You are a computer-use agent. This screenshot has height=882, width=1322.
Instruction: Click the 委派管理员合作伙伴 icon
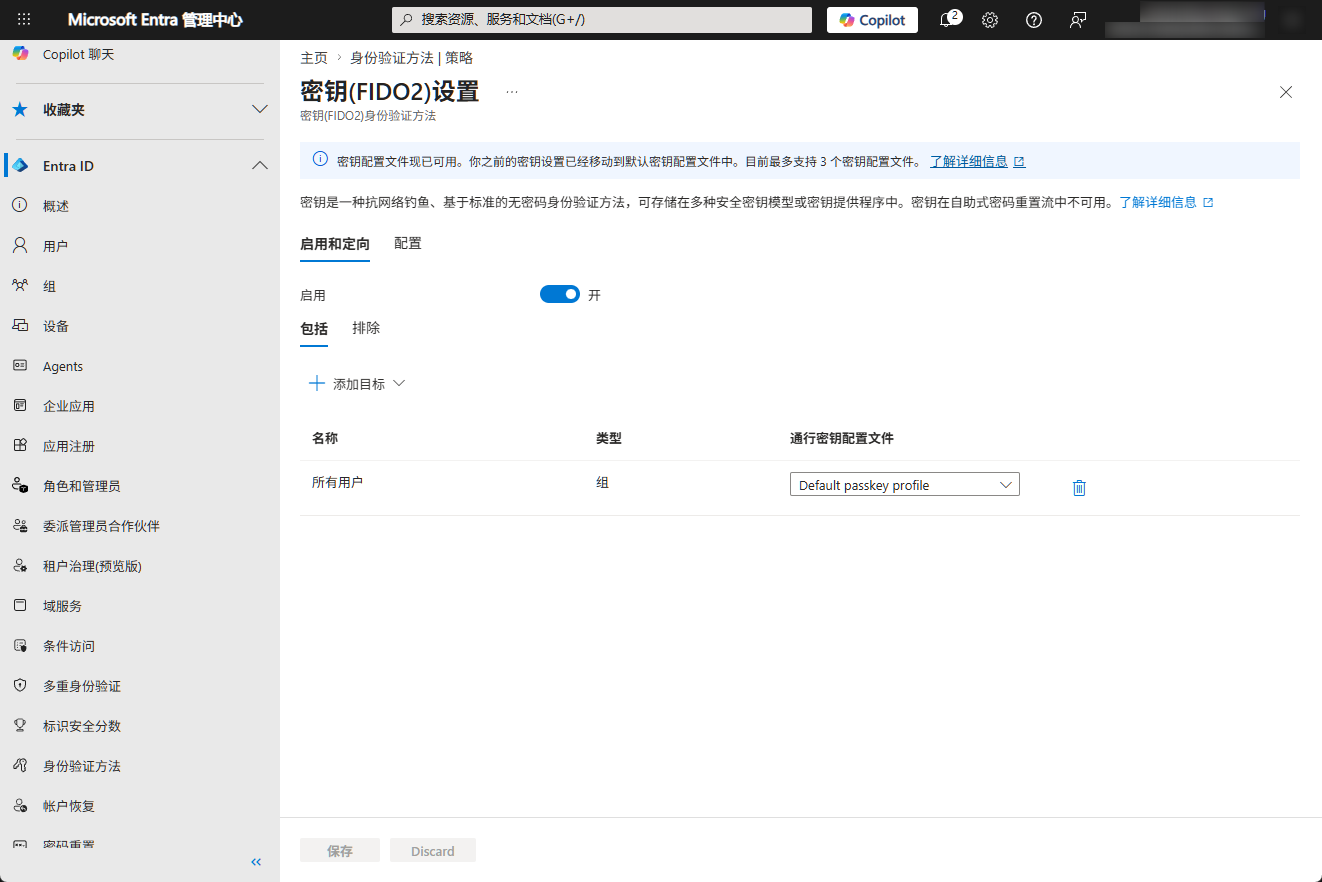[x=20, y=526]
